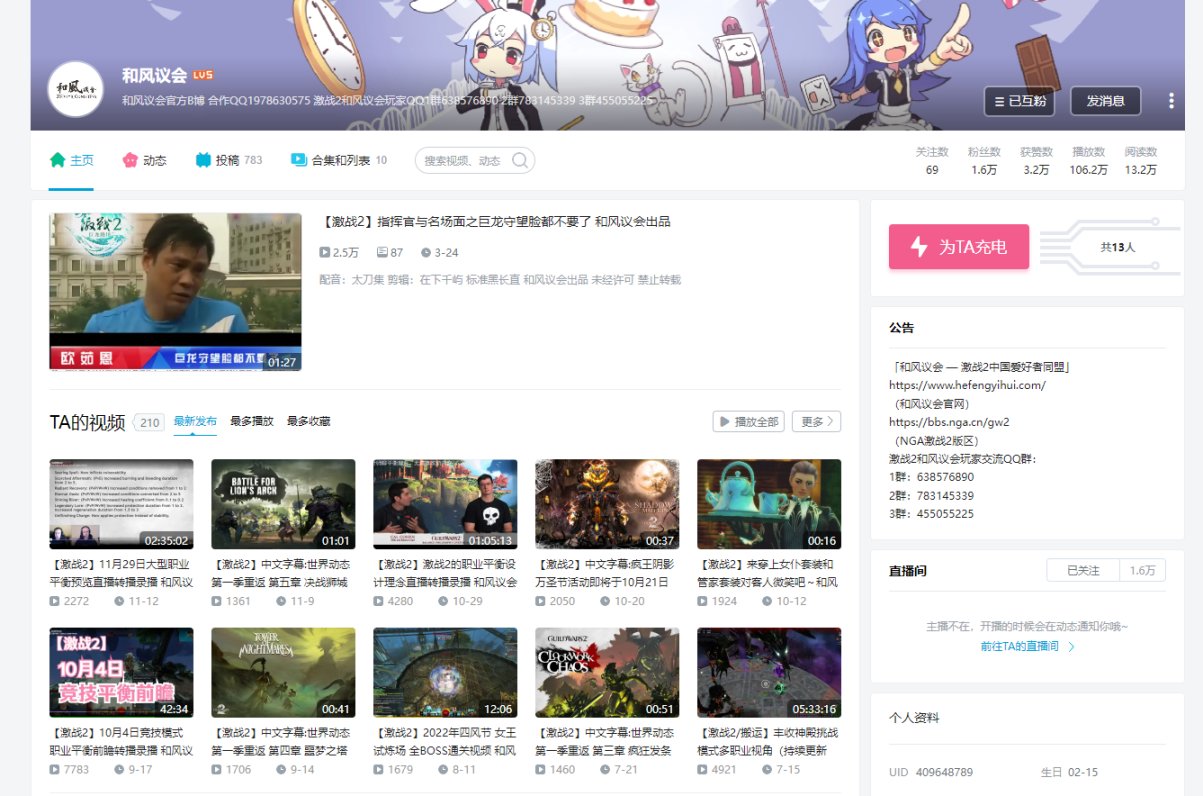The width and height of the screenshot is (1203, 796).
Task: Click the LV5 level badge
Action: (203, 75)
